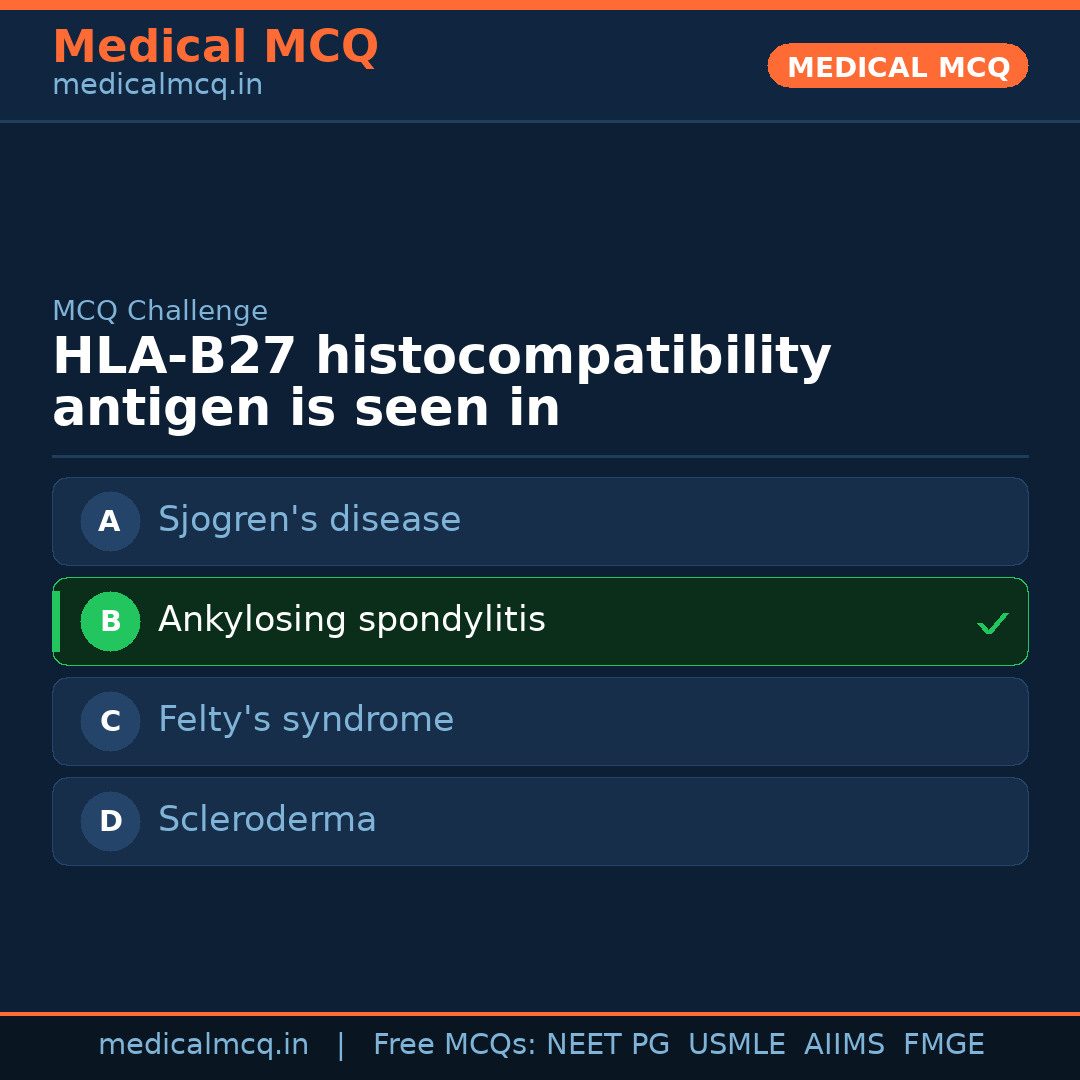Image resolution: width=1080 pixels, height=1080 pixels.
Task: Choose the Ankylosing spondylitis answer text
Action: (351, 620)
